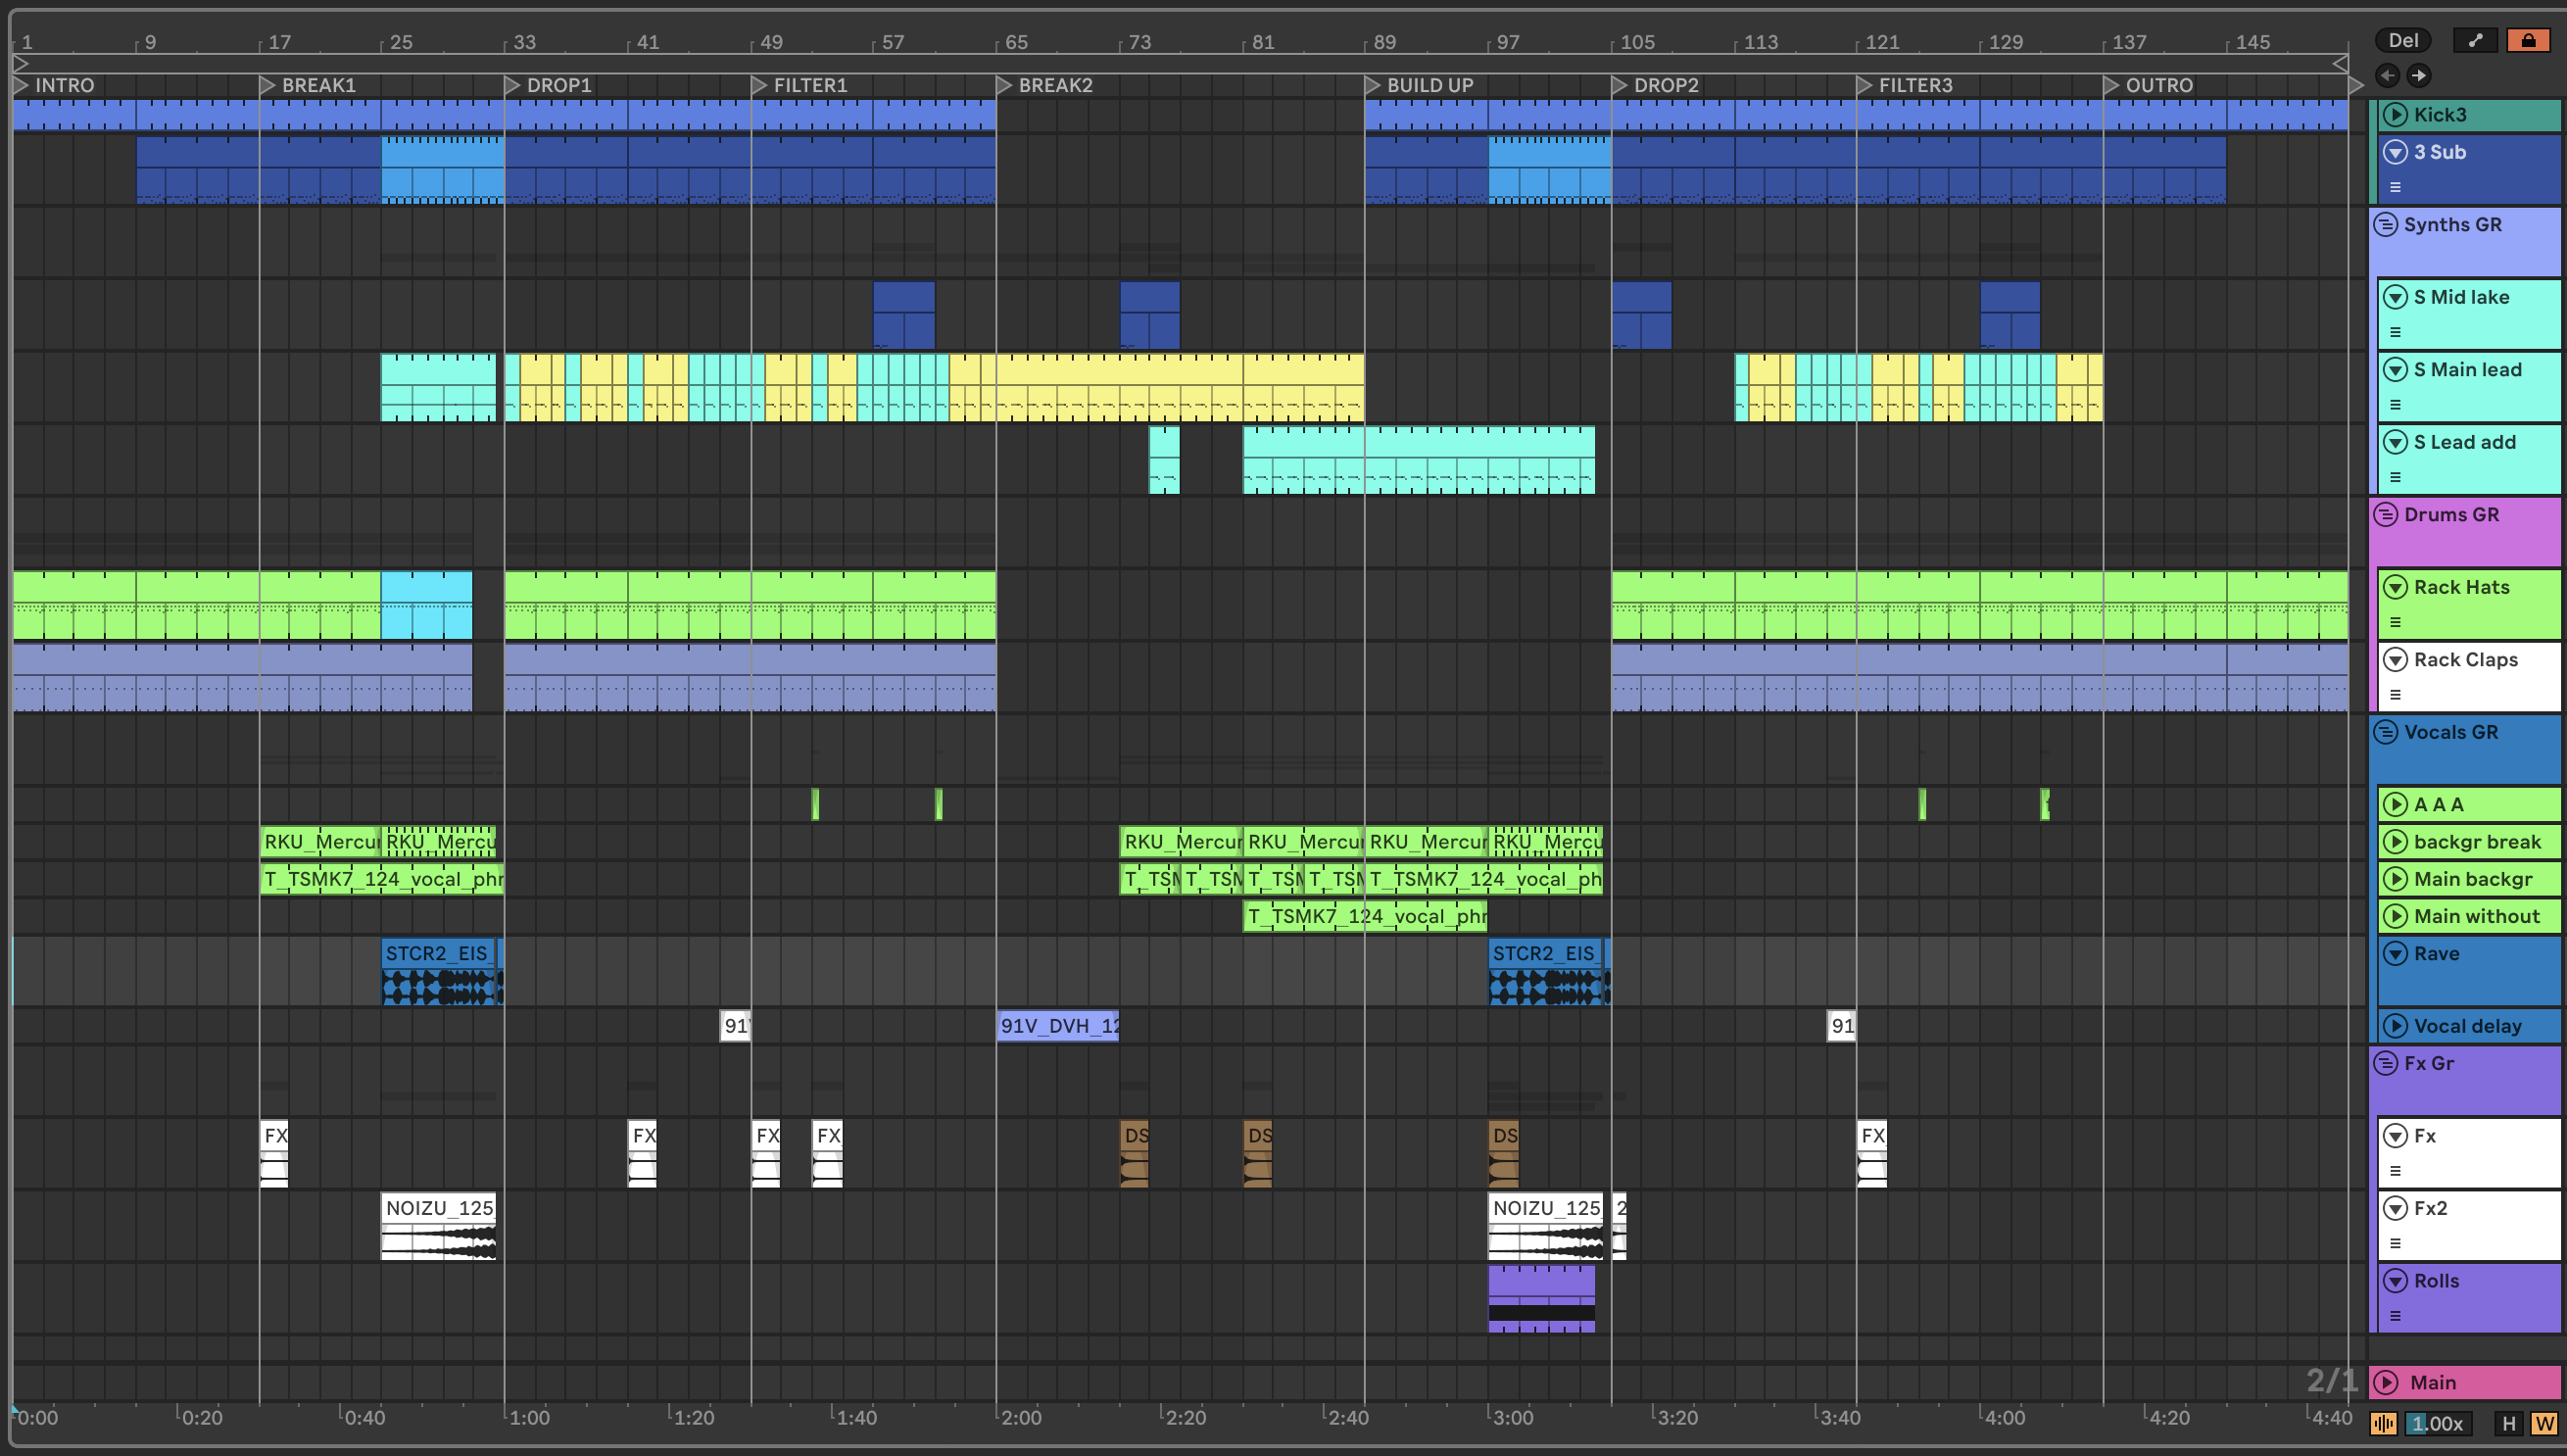Image resolution: width=2567 pixels, height=1456 pixels.
Task: Fold the S Main lead track
Action: (2394, 369)
